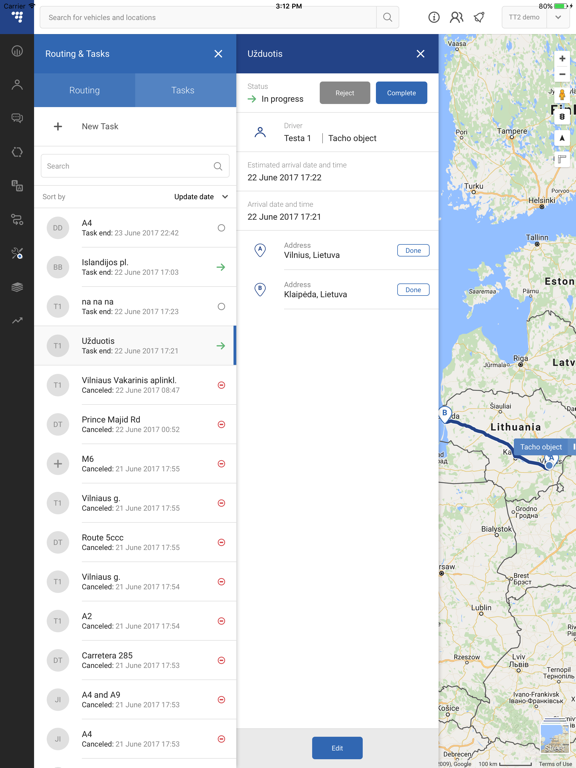Click the map navigation arrow control

(x=562, y=138)
